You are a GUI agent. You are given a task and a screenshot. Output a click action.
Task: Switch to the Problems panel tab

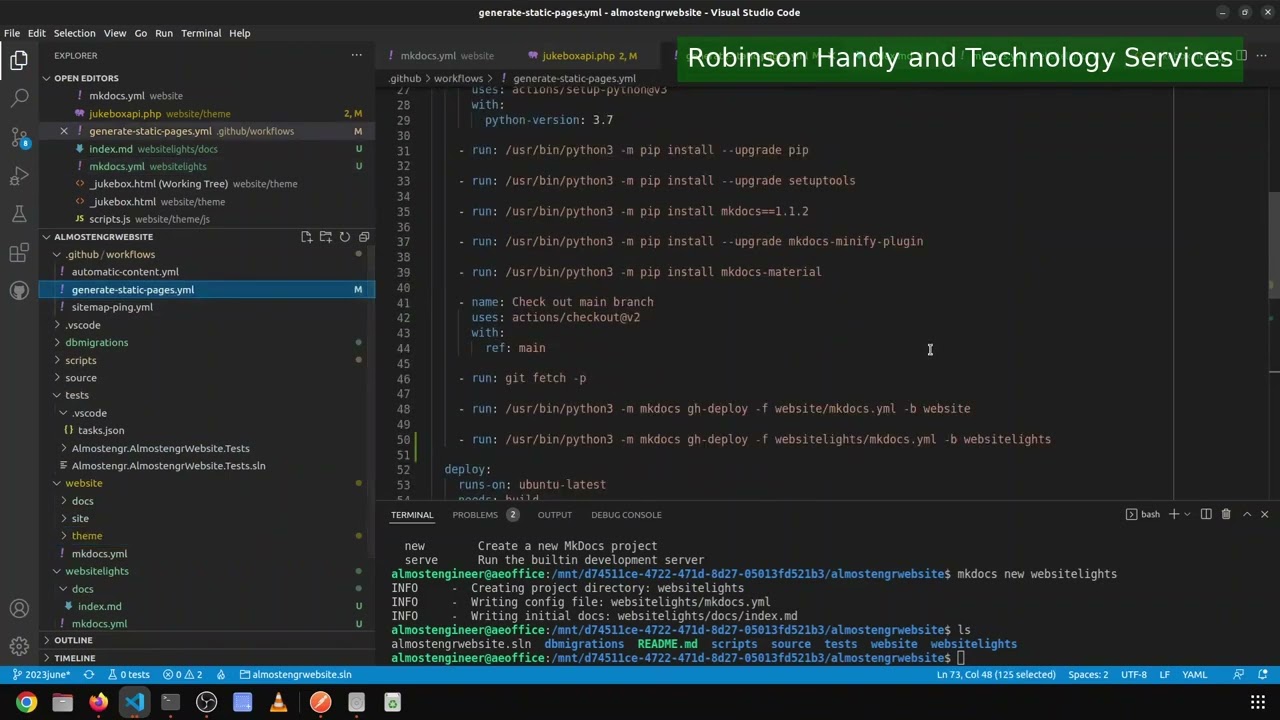click(485, 515)
